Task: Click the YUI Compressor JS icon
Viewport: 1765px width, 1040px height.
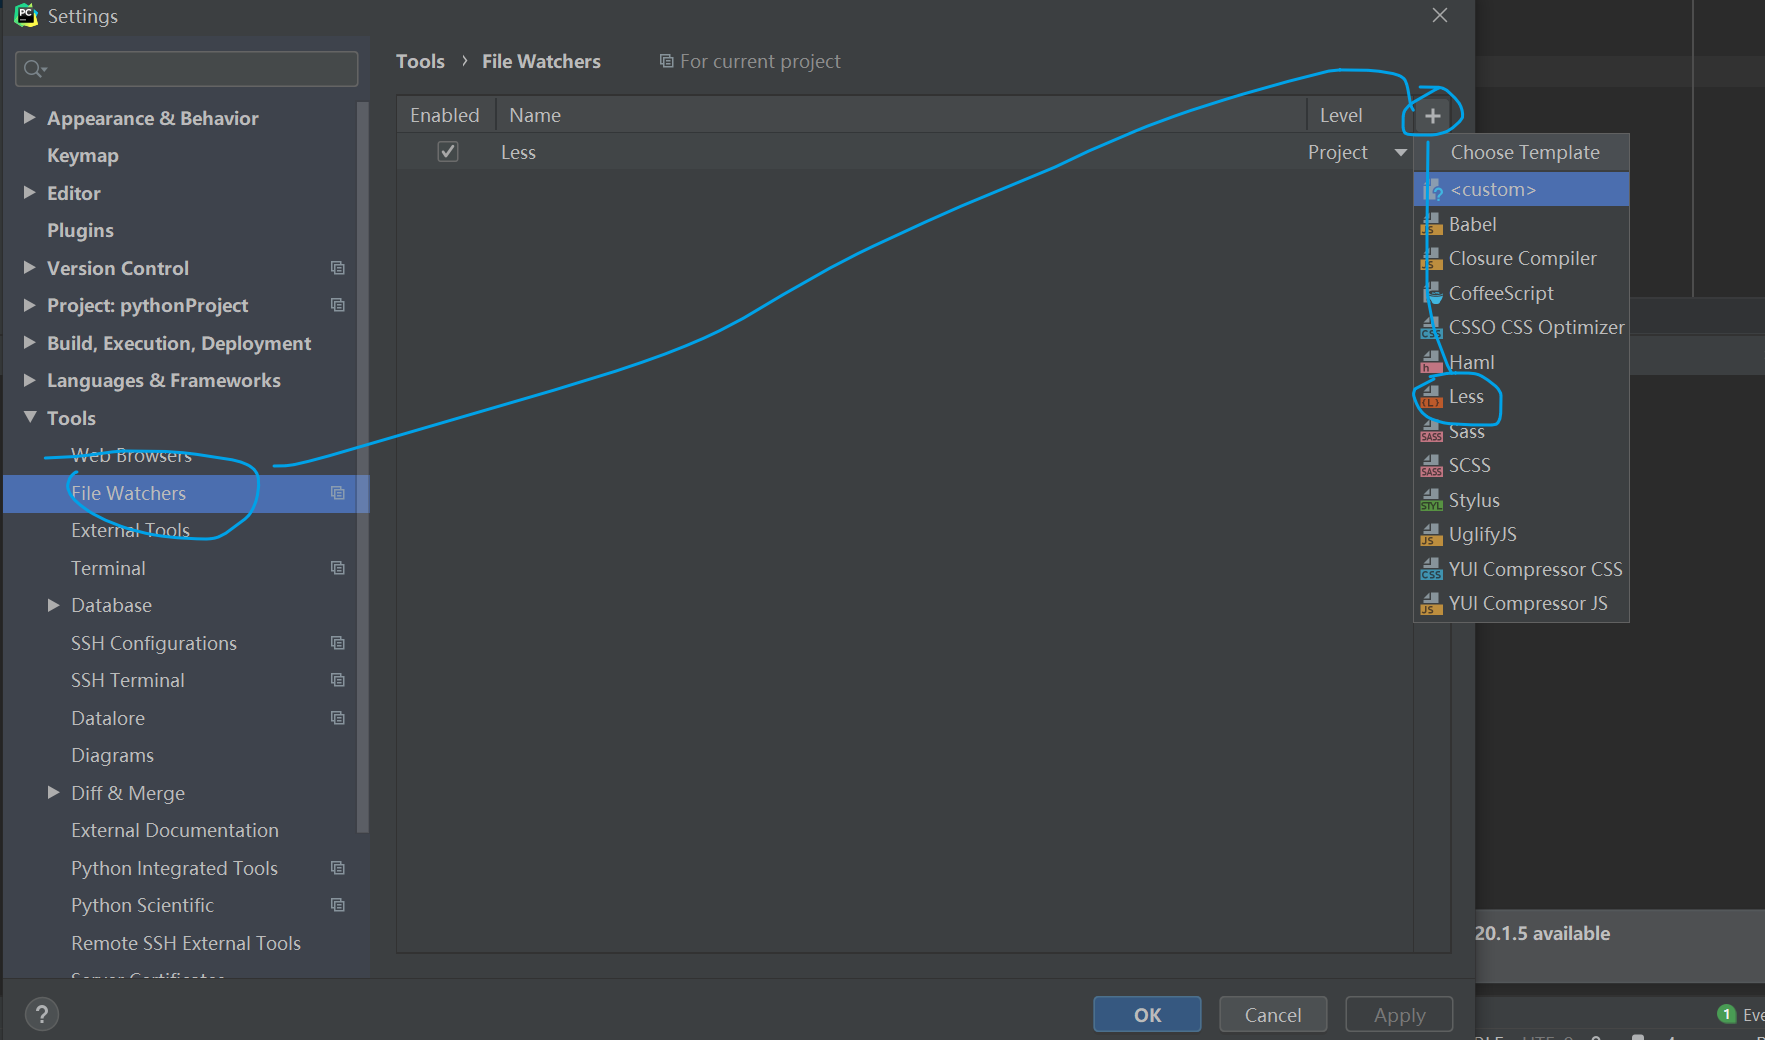Action: click(1432, 604)
